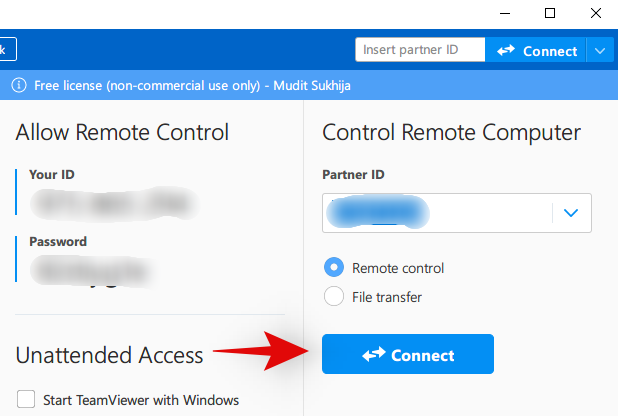Open dropdown arrow beside top Connect button
The image size is (618, 416).
click(599, 50)
